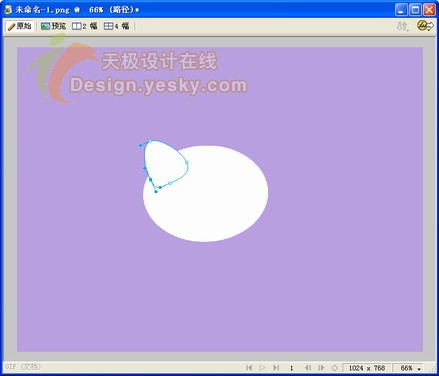Step to the previous frame
The image size is (439, 376).
308,368
